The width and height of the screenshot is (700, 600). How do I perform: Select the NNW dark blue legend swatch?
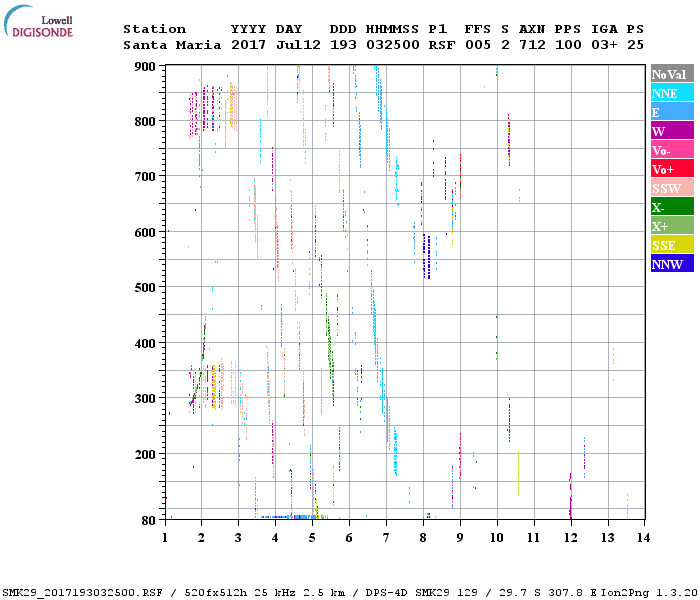tap(672, 263)
